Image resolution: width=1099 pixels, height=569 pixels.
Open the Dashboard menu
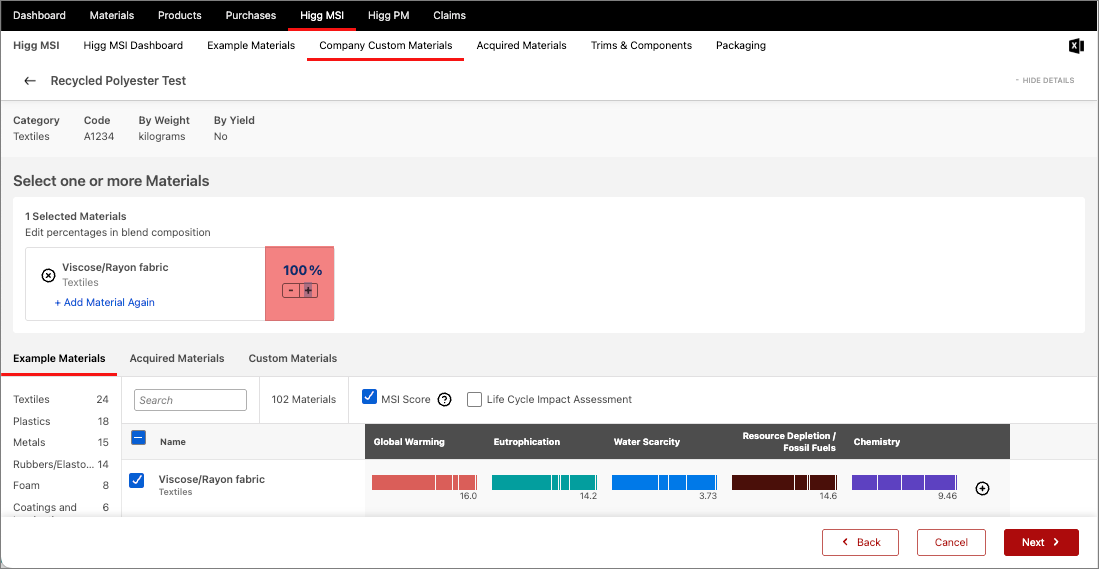[40, 15]
